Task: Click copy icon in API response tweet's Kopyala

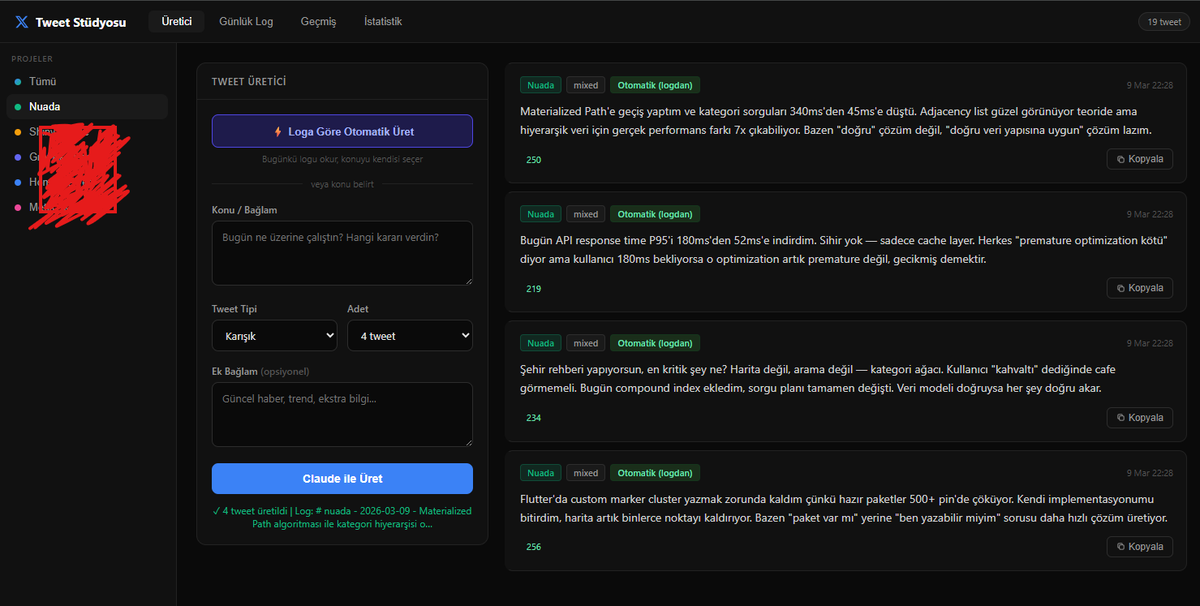Action: [x=1121, y=288]
